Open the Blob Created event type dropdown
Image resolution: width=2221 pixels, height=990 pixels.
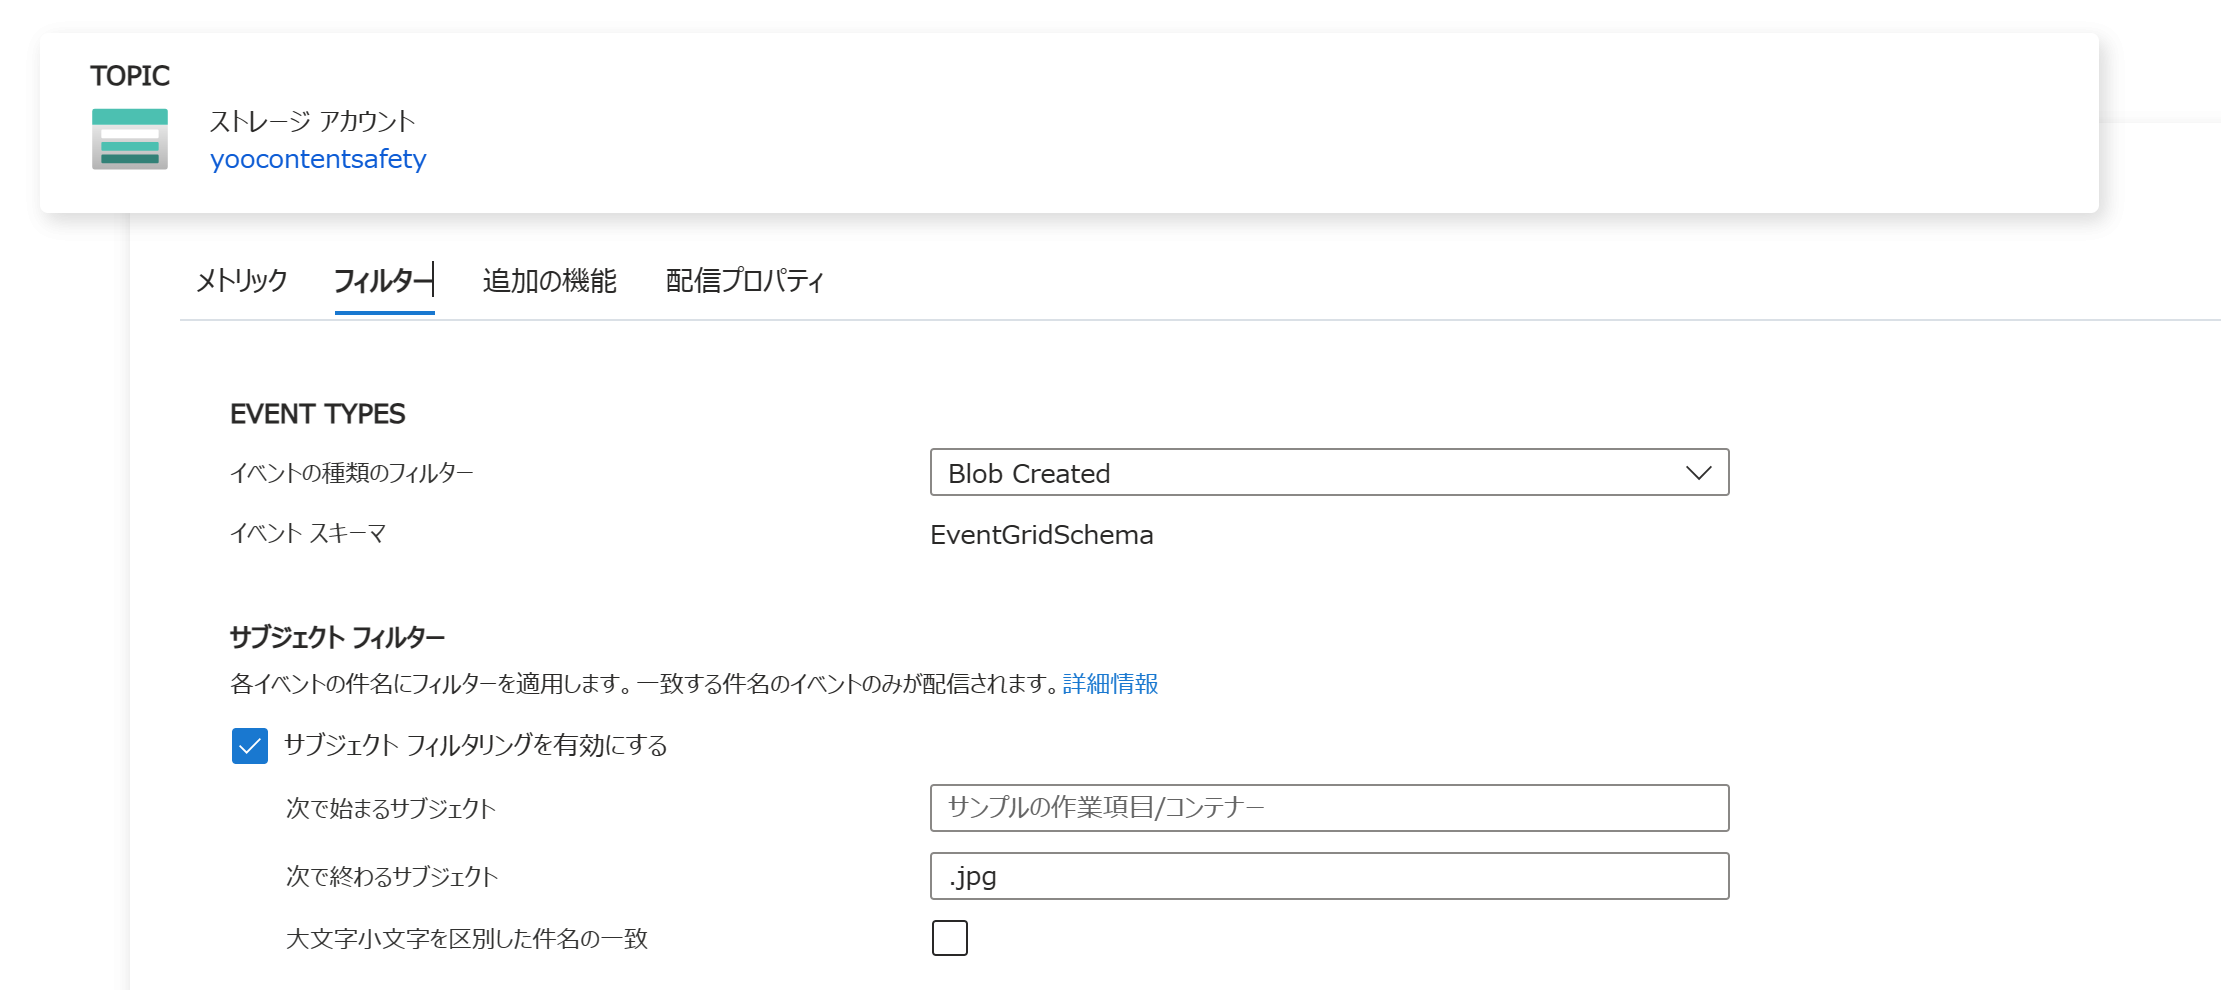pyautogui.click(x=1329, y=472)
